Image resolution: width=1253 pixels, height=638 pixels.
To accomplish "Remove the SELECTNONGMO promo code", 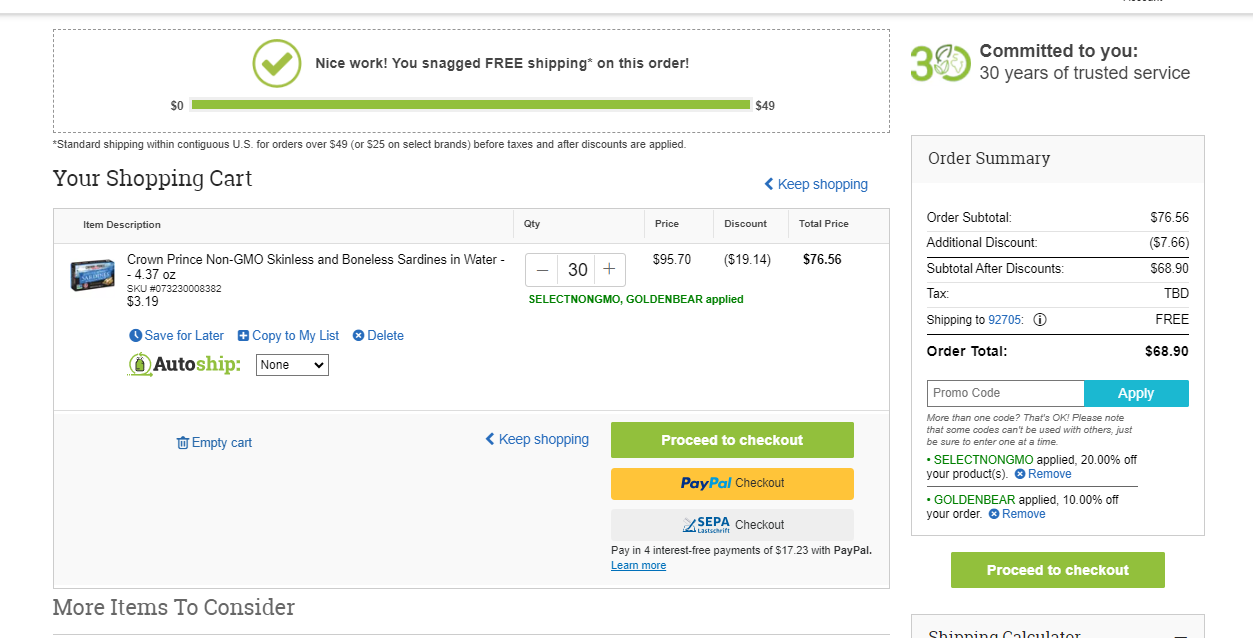I will pos(1043,474).
